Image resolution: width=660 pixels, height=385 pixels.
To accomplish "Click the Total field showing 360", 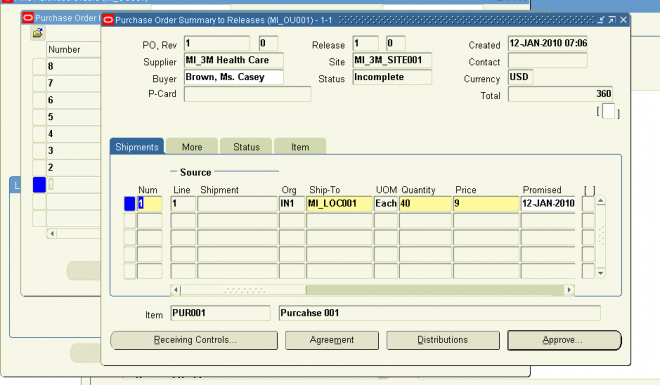I will pyautogui.click(x=560, y=94).
